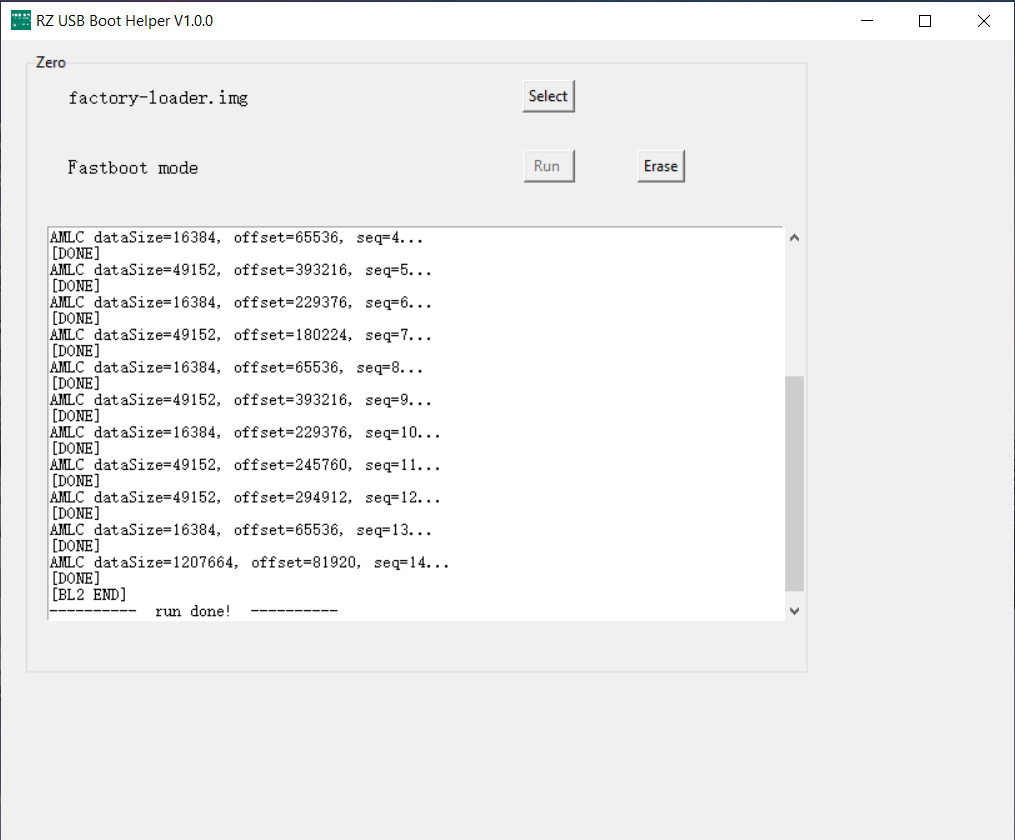Image resolution: width=1015 pixels, height=840 pixels.
Task: Click the Fastboot mode label
Action: click(133, 167)
